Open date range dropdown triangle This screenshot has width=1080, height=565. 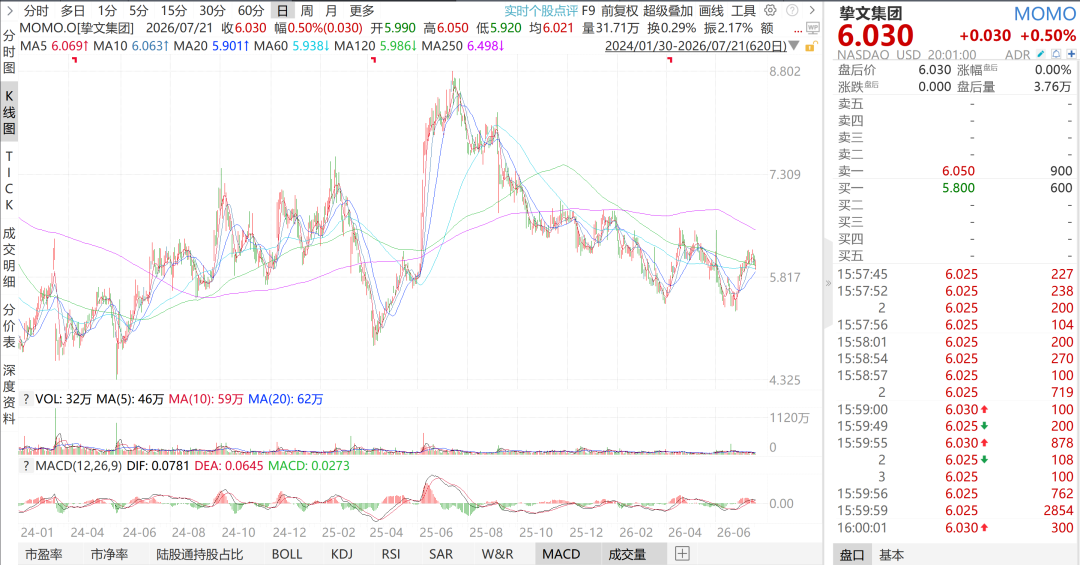pos(793,46)
